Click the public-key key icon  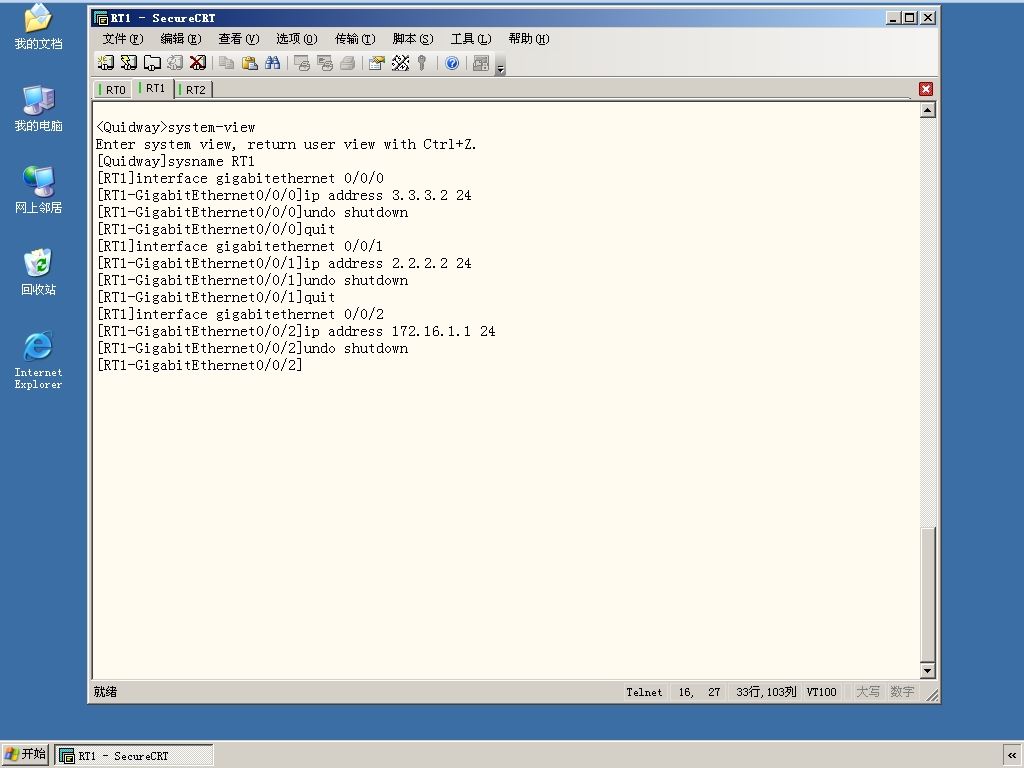pos(423,63)
